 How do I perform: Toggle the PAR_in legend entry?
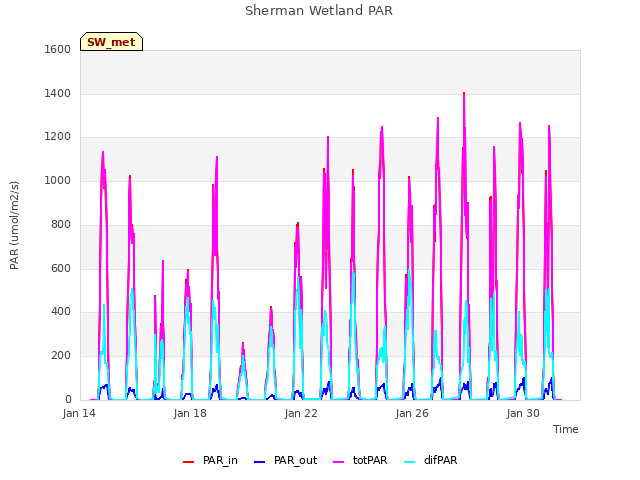coord(210,460)
